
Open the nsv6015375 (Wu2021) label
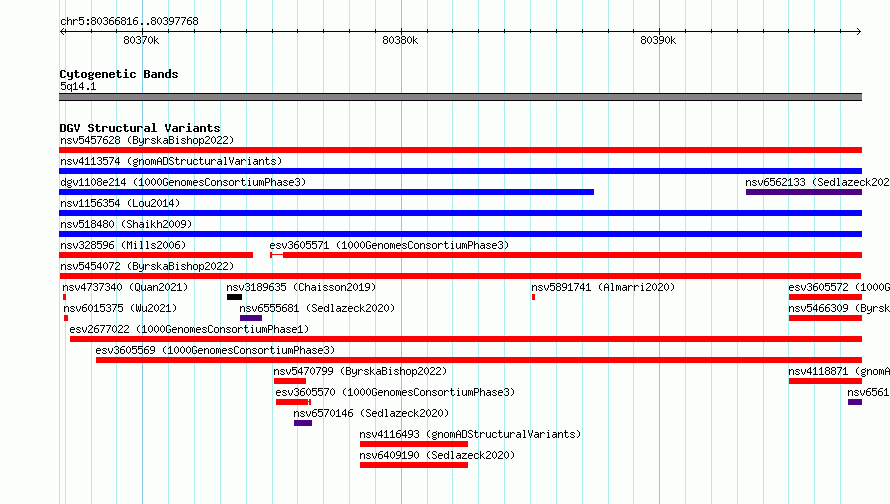[120, 308]
